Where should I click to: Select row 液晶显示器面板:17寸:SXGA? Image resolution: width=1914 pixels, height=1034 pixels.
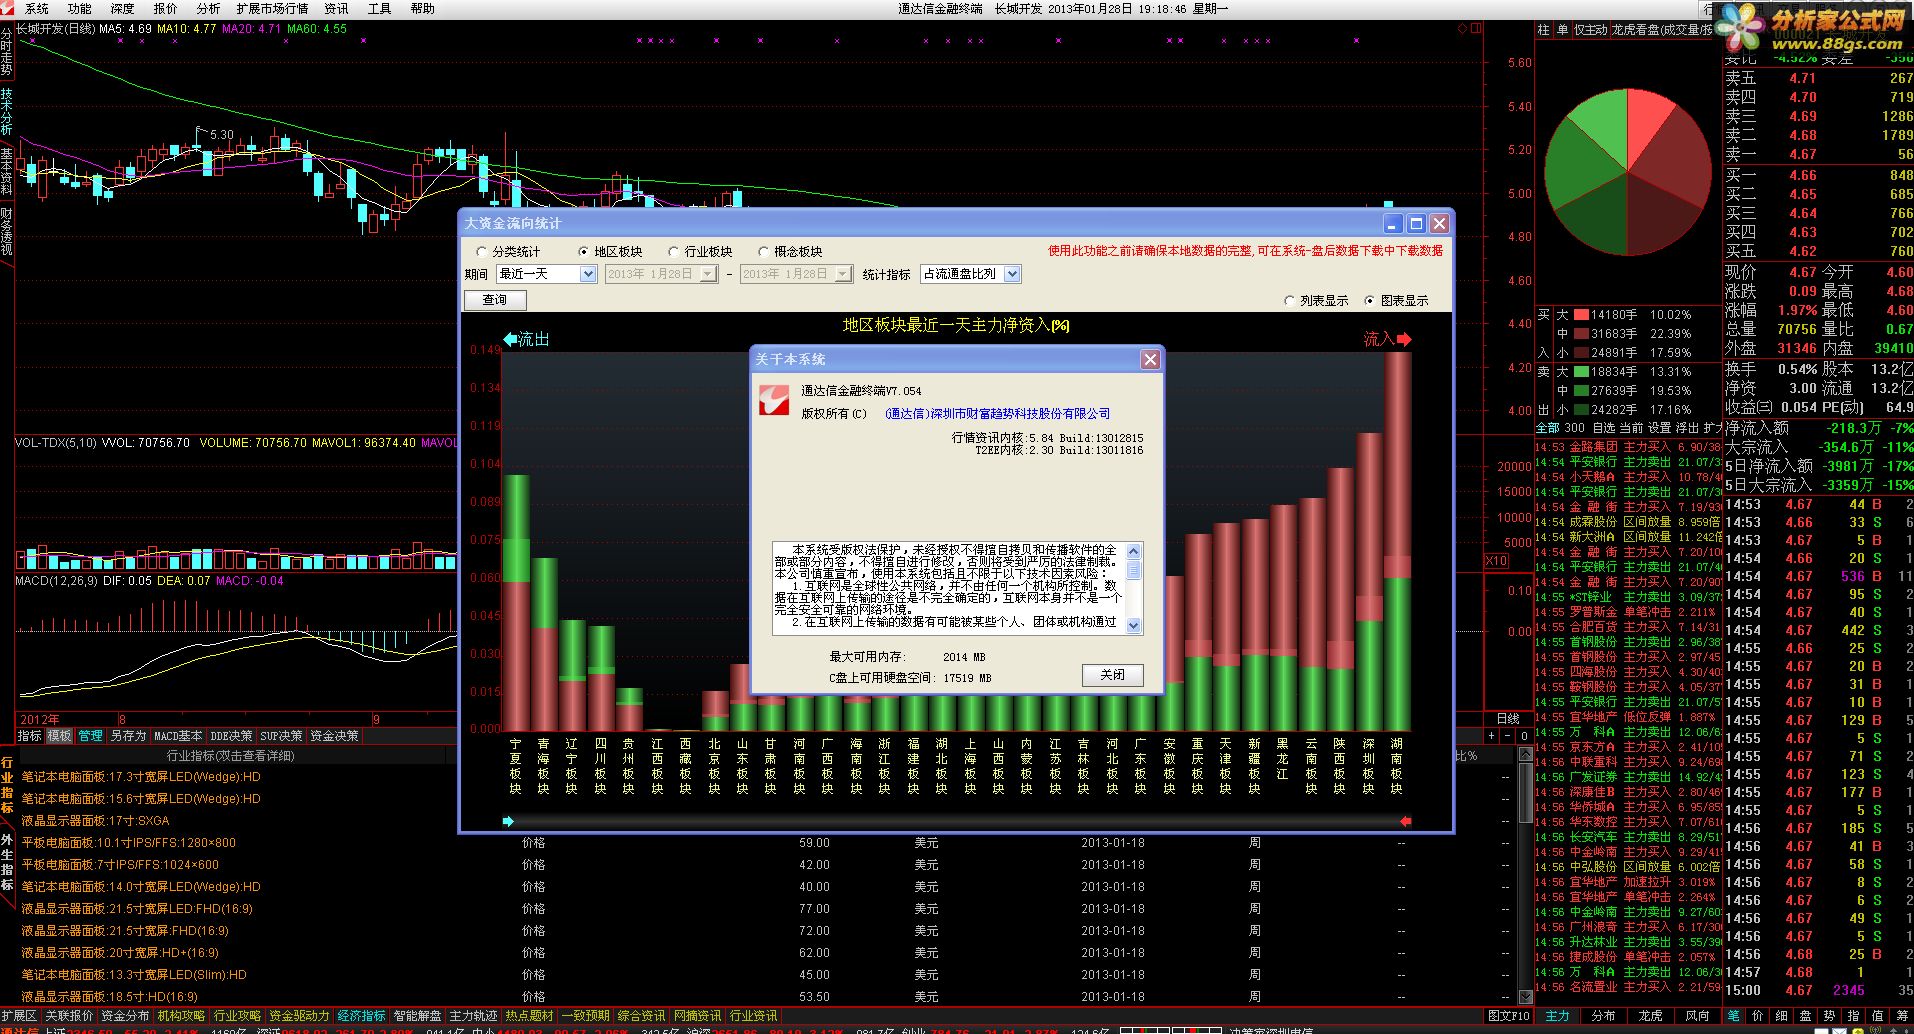[95, 821]
